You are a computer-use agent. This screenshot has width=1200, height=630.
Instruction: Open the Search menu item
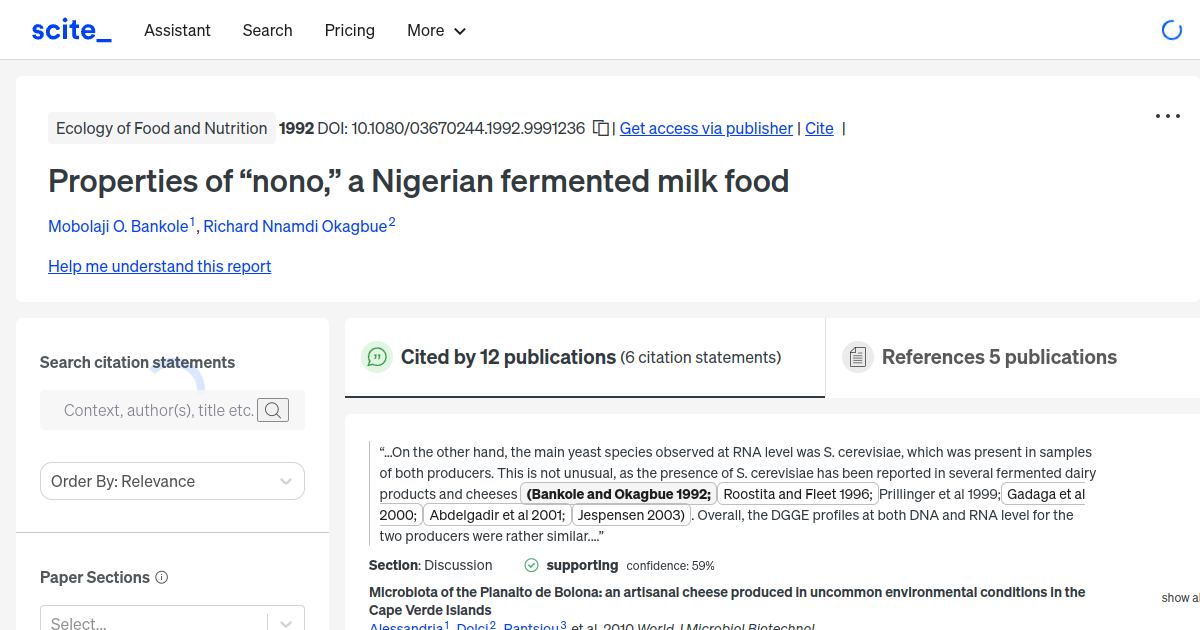click(x=267, y=31)
